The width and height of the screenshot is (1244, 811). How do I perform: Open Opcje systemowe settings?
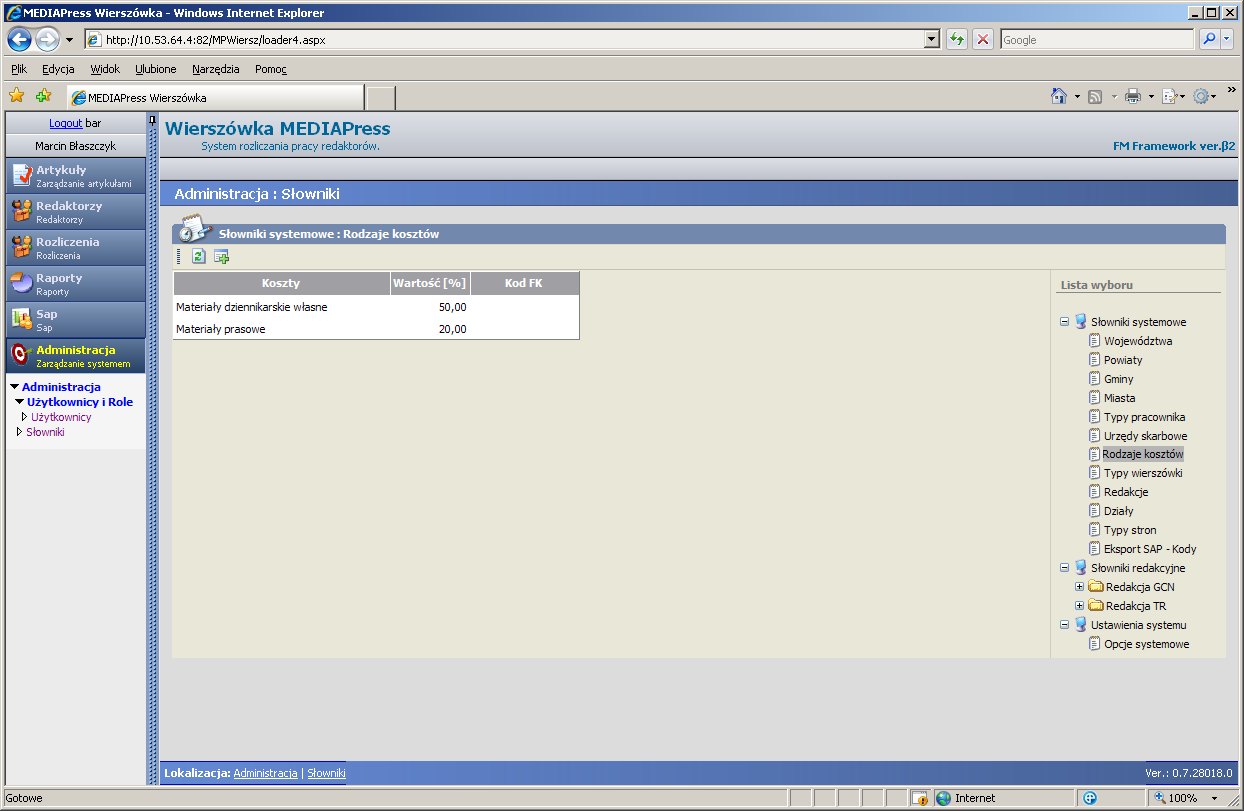click(1147, 644)
